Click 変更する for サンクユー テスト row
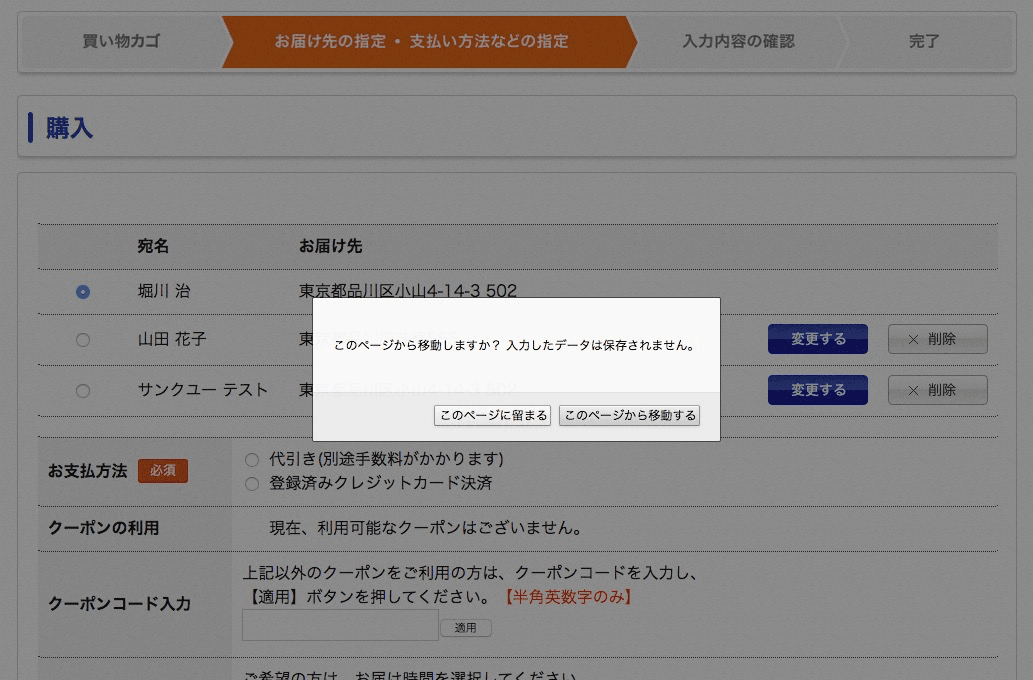This screenshot has width=1033, height=680. point(817,390)
